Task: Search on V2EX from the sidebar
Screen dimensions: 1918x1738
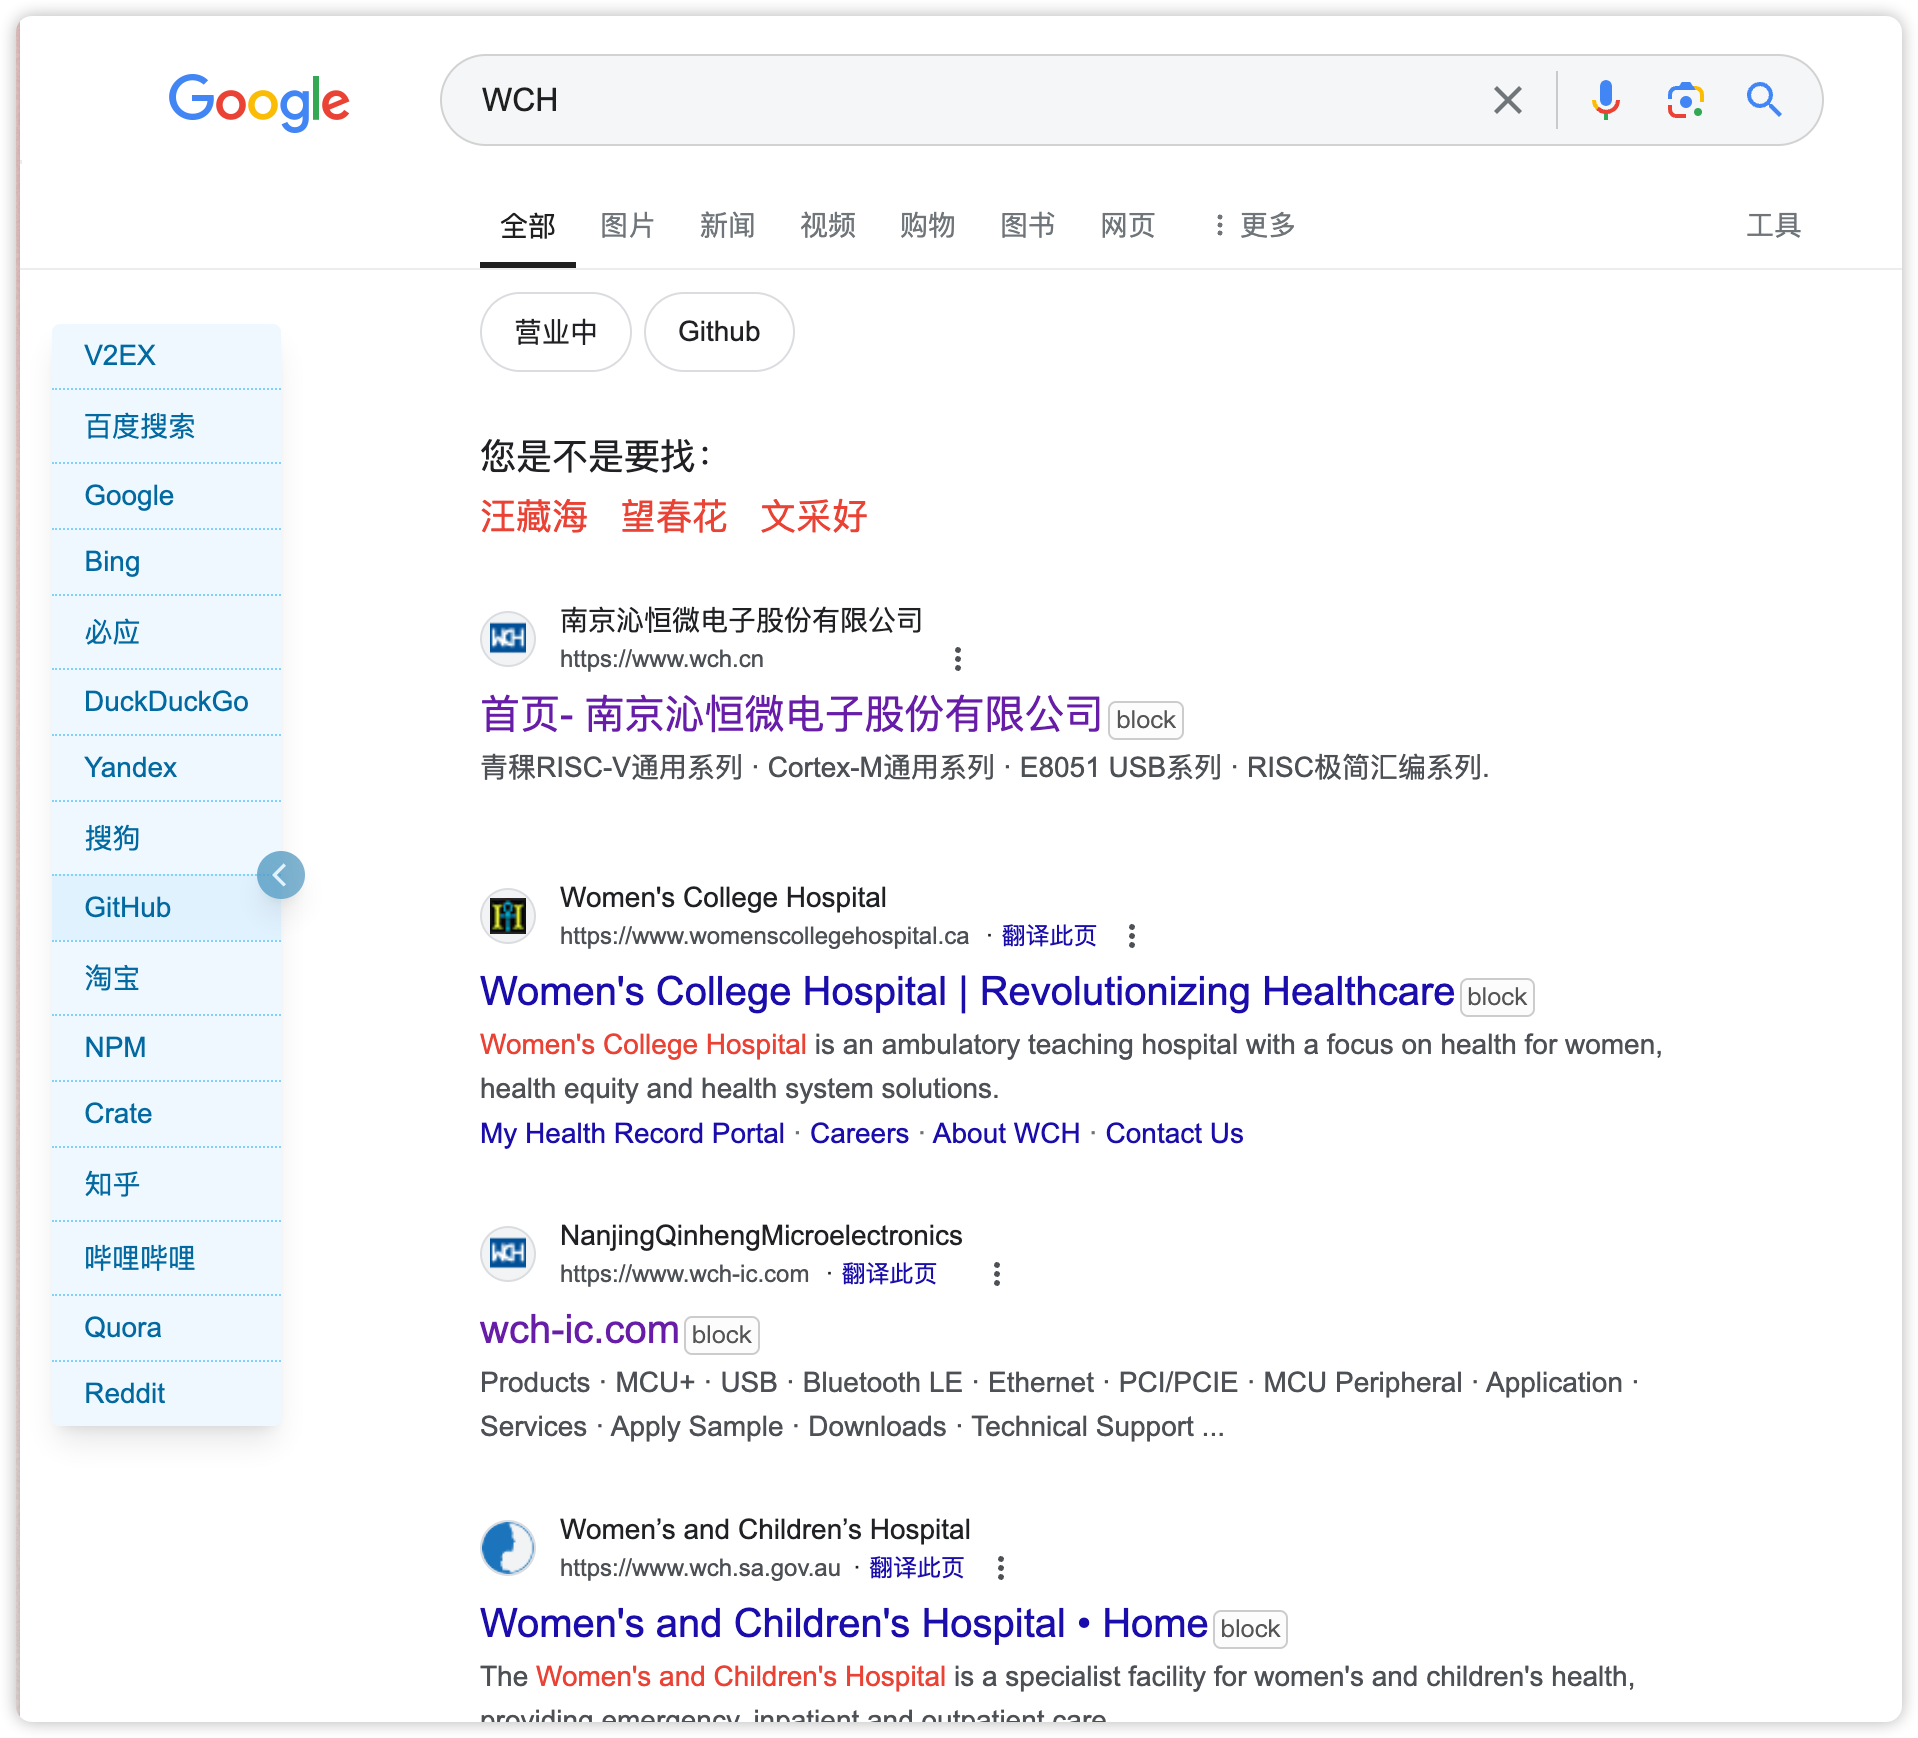Action: pos(166,356)
